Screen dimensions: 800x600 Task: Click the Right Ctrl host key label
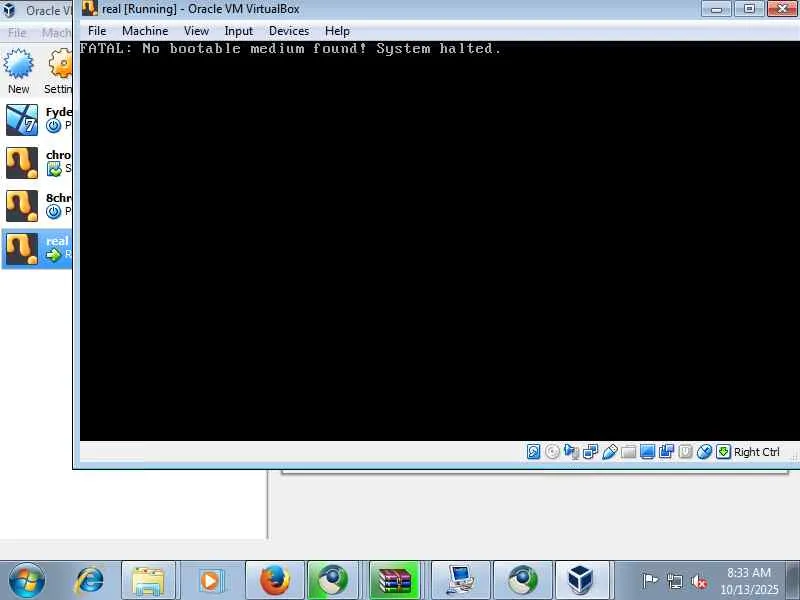point(756,452)
